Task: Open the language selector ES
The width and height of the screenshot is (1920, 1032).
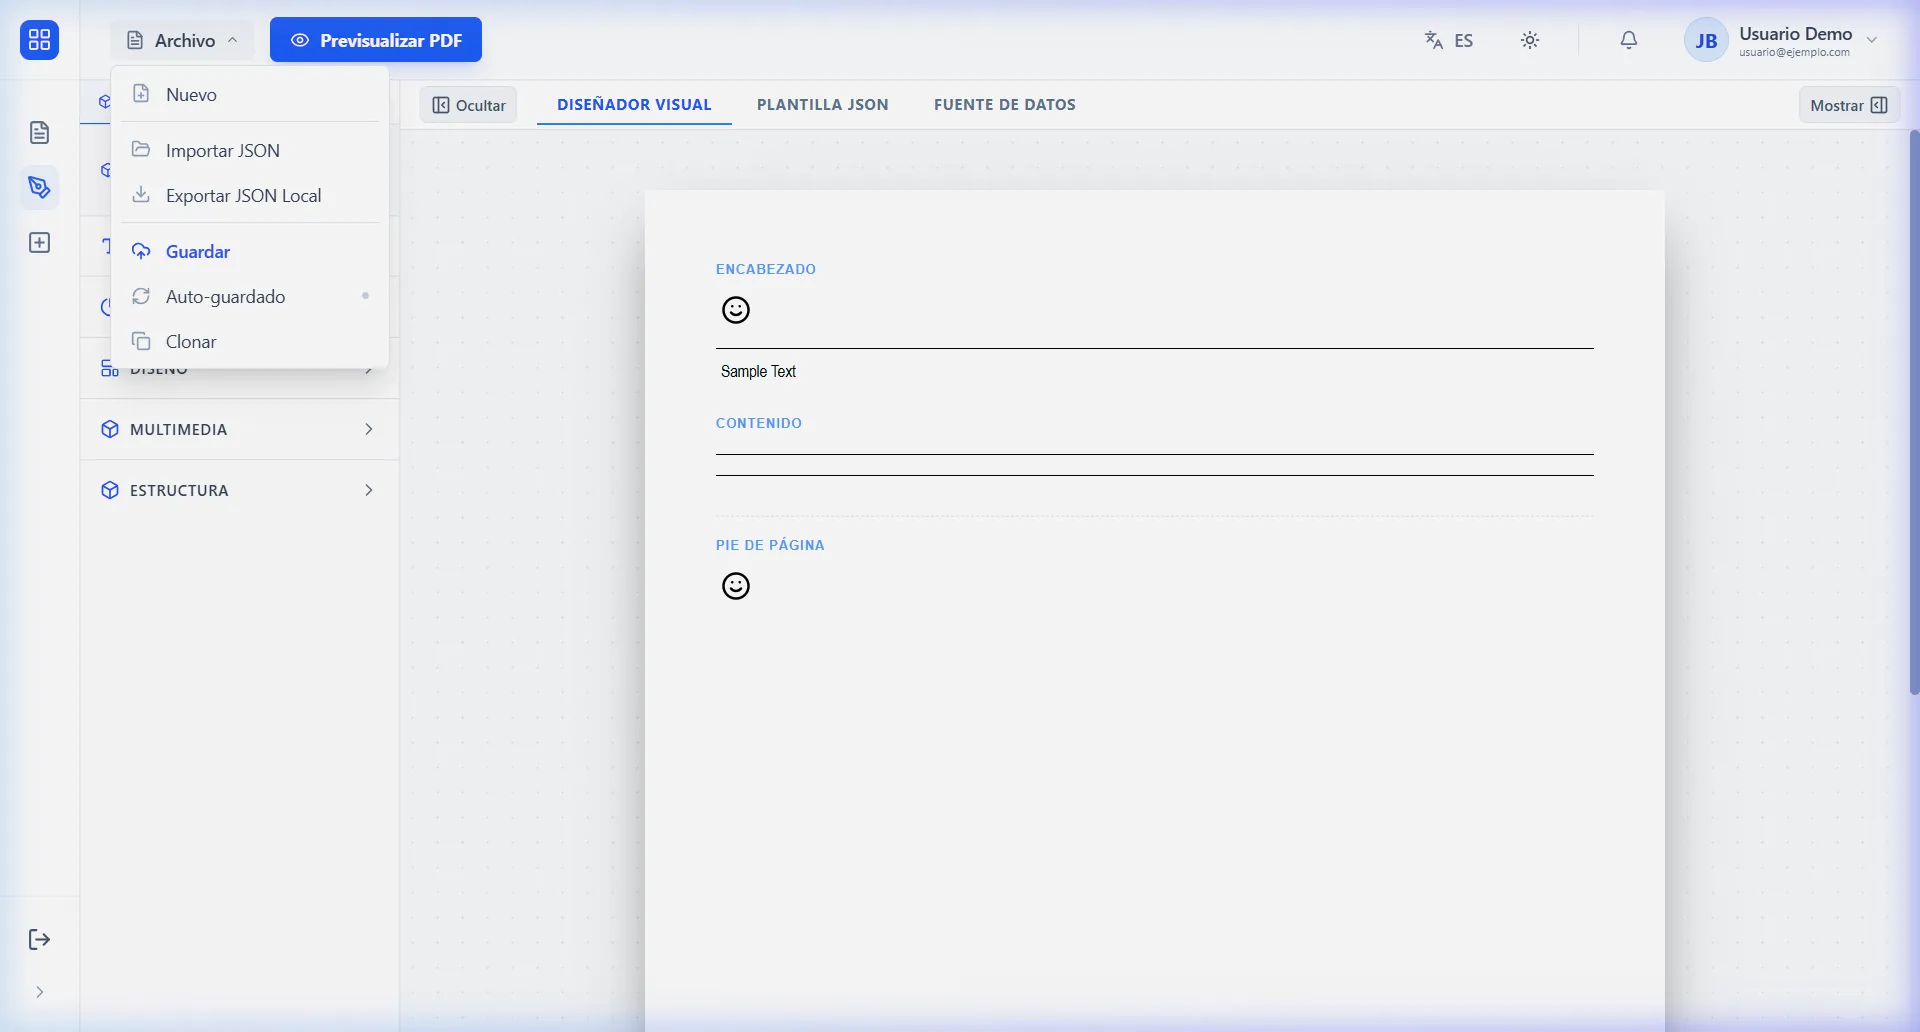Action: (x=1449, y=40)
